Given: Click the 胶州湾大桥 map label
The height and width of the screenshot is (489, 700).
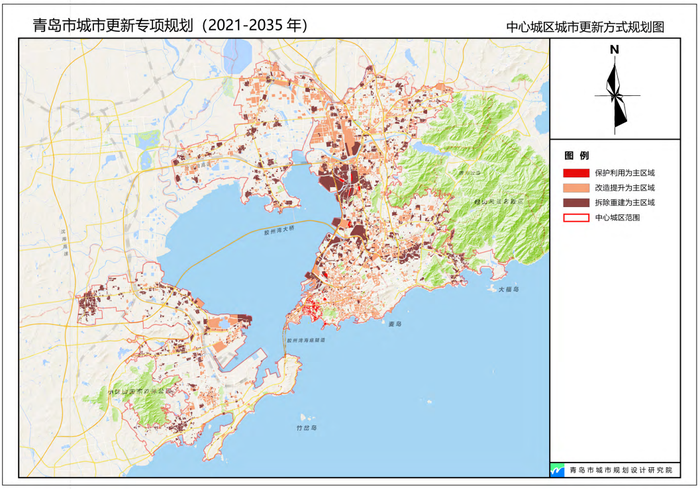Looking at the screenshot, I should tap(279, 231).
